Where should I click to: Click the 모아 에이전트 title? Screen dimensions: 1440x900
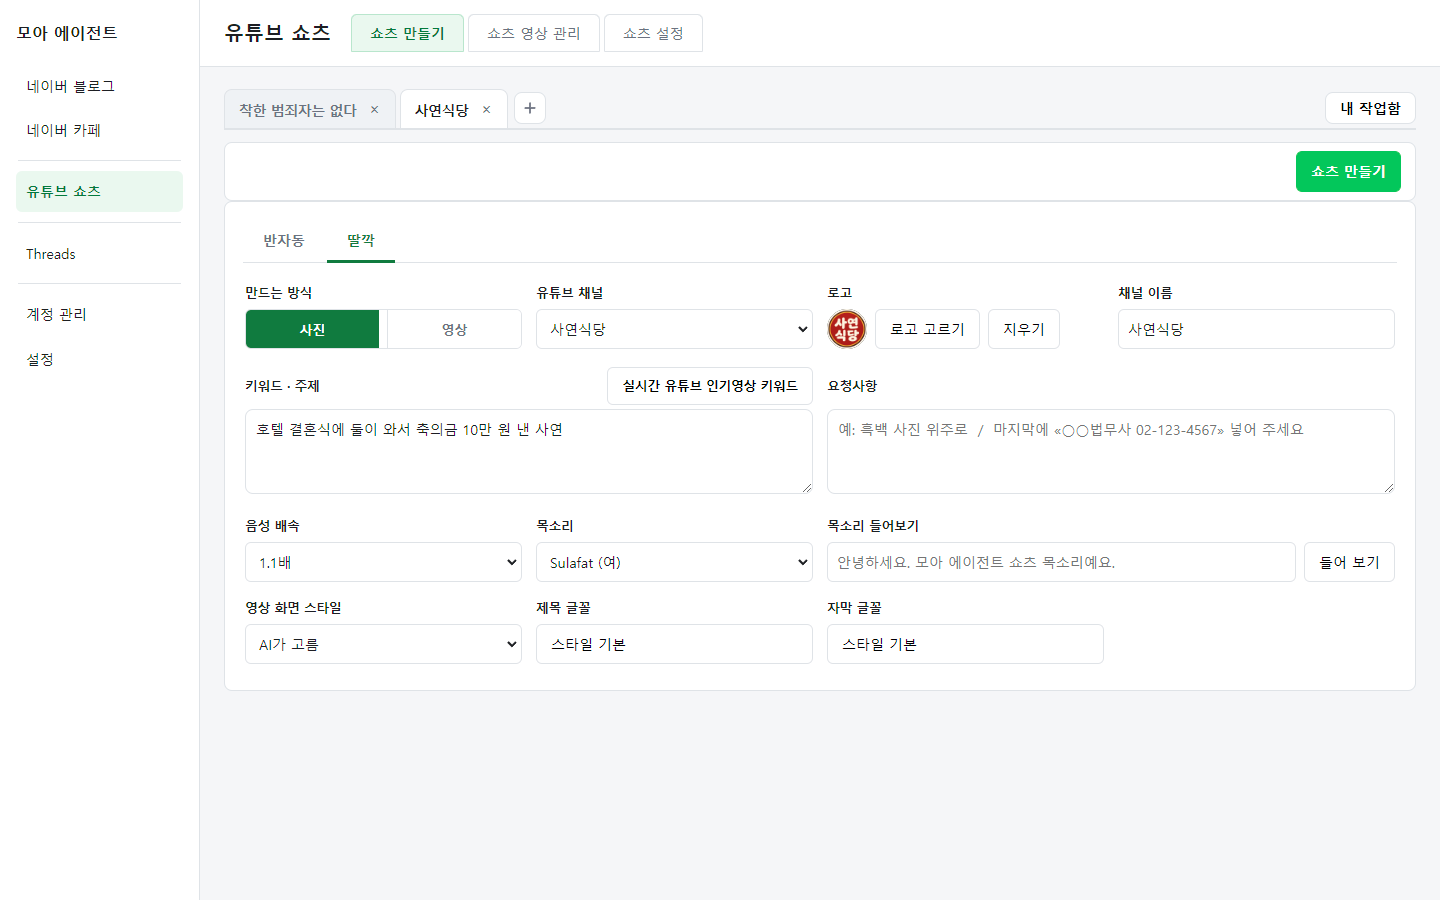[67, 33]
